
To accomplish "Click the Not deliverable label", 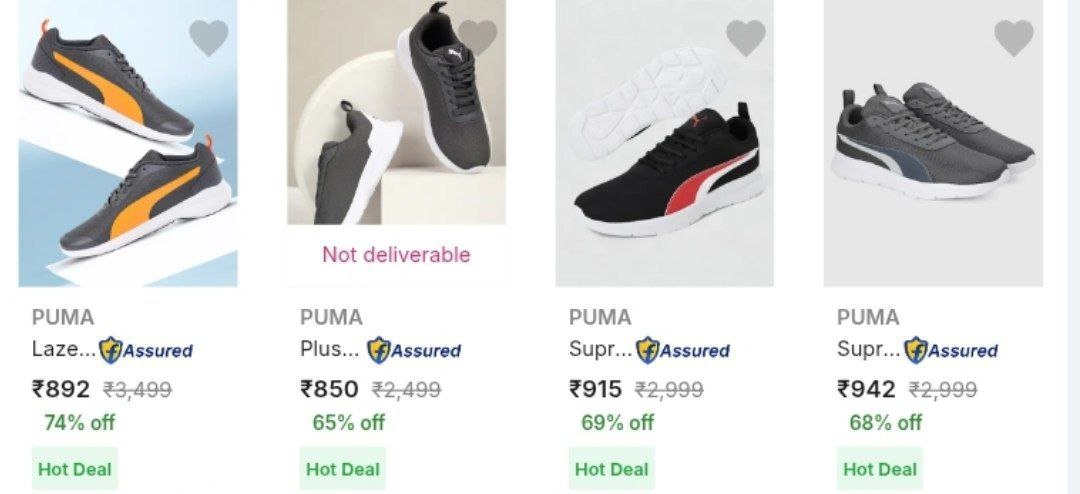I will [396, 255].
